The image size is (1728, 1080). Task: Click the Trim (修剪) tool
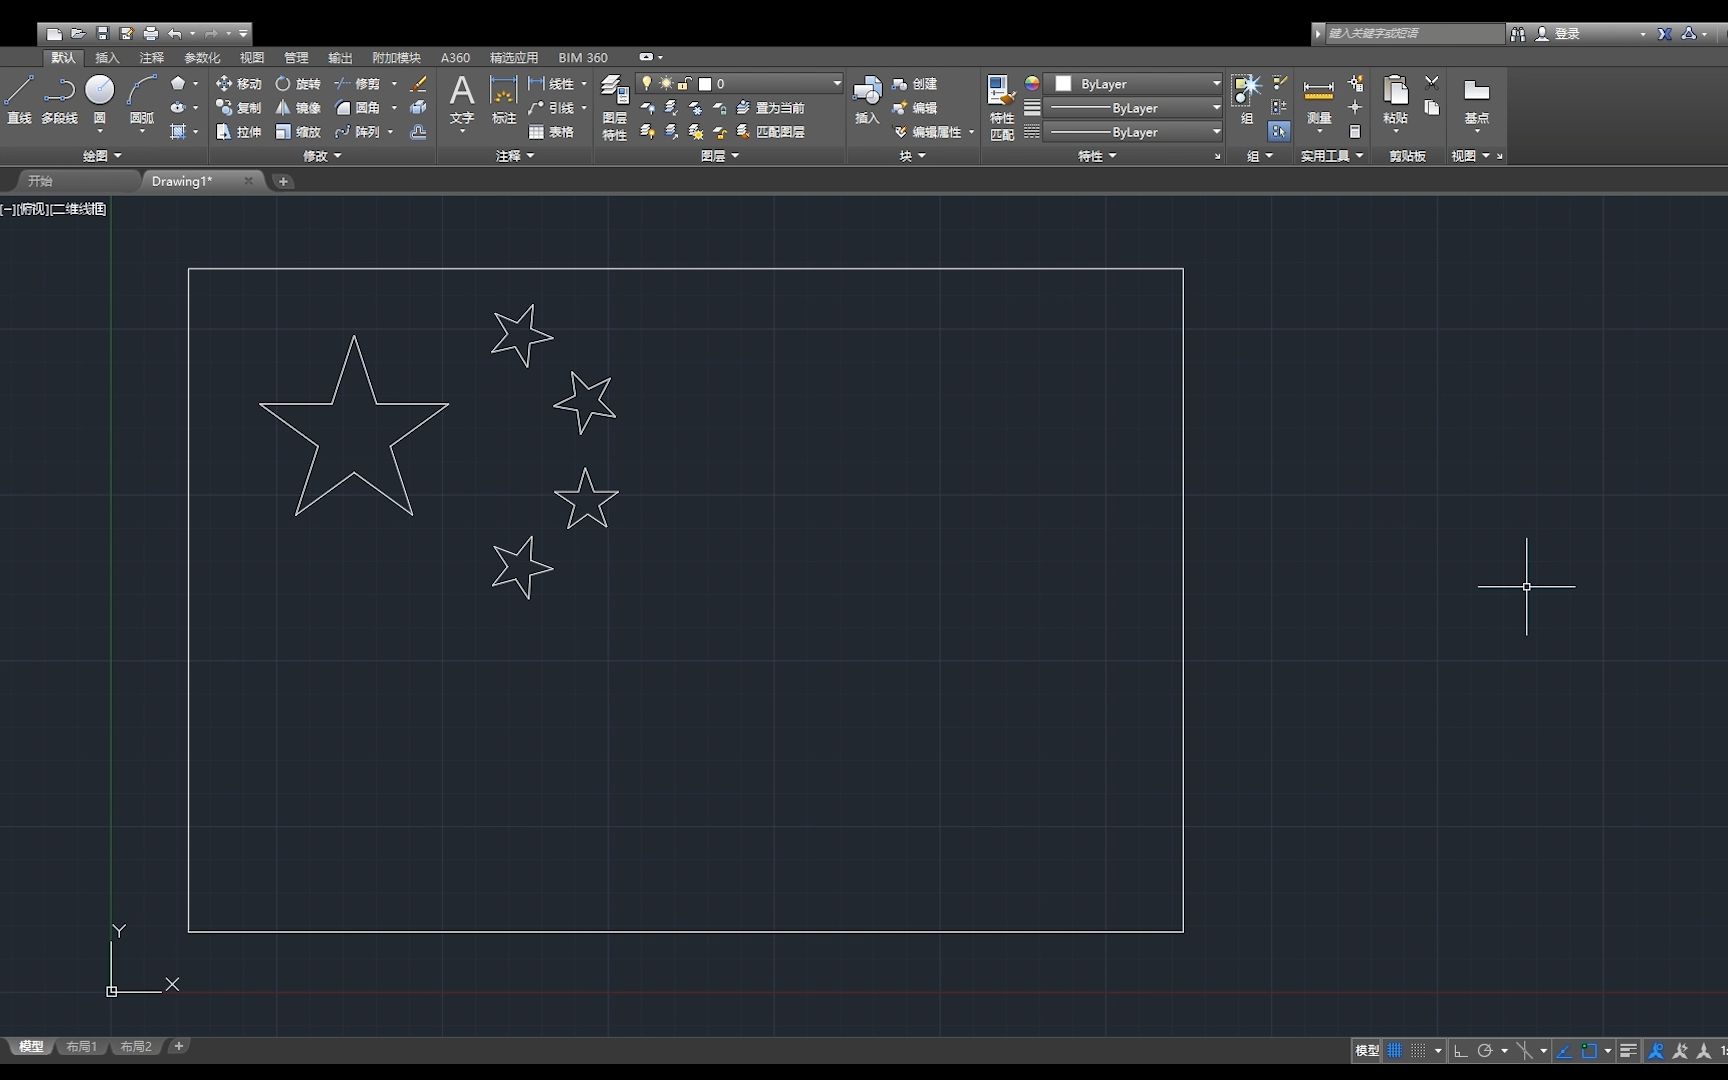click(x=357, y=84)
